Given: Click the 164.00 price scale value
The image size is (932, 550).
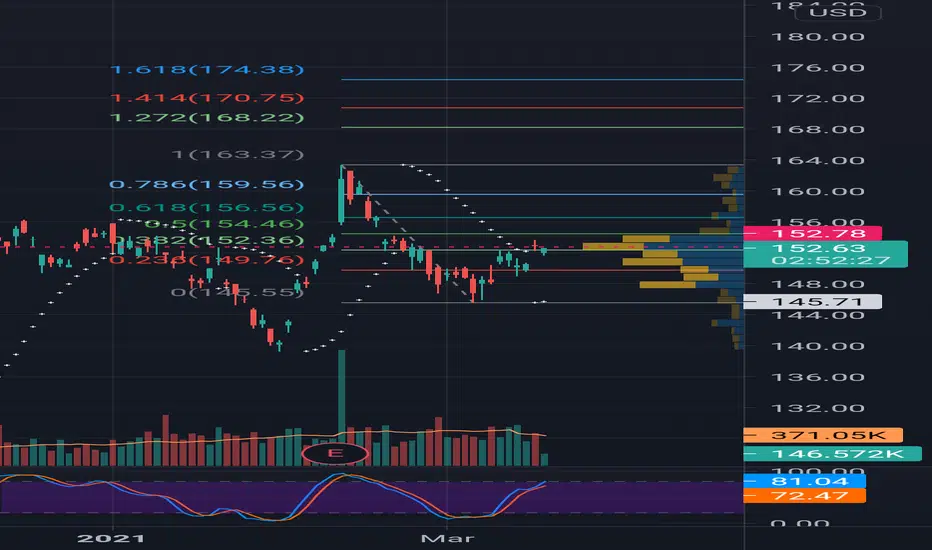Looking at the screenshot, I should [817, 161].
